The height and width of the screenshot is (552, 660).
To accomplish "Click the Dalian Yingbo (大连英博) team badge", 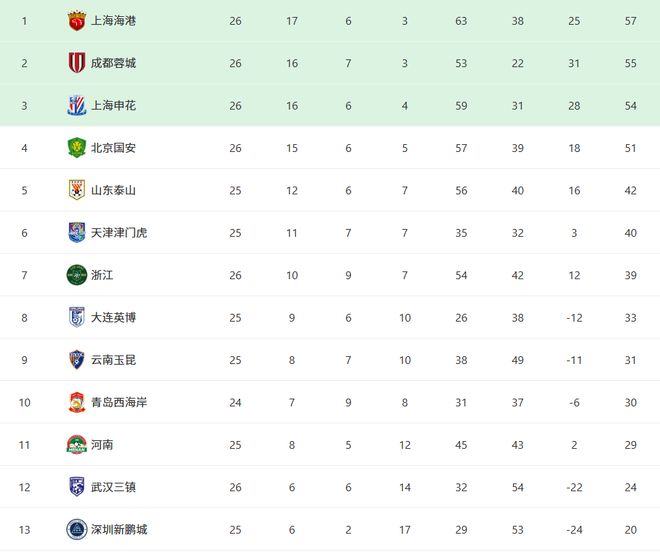I will (x=77, y=317).
